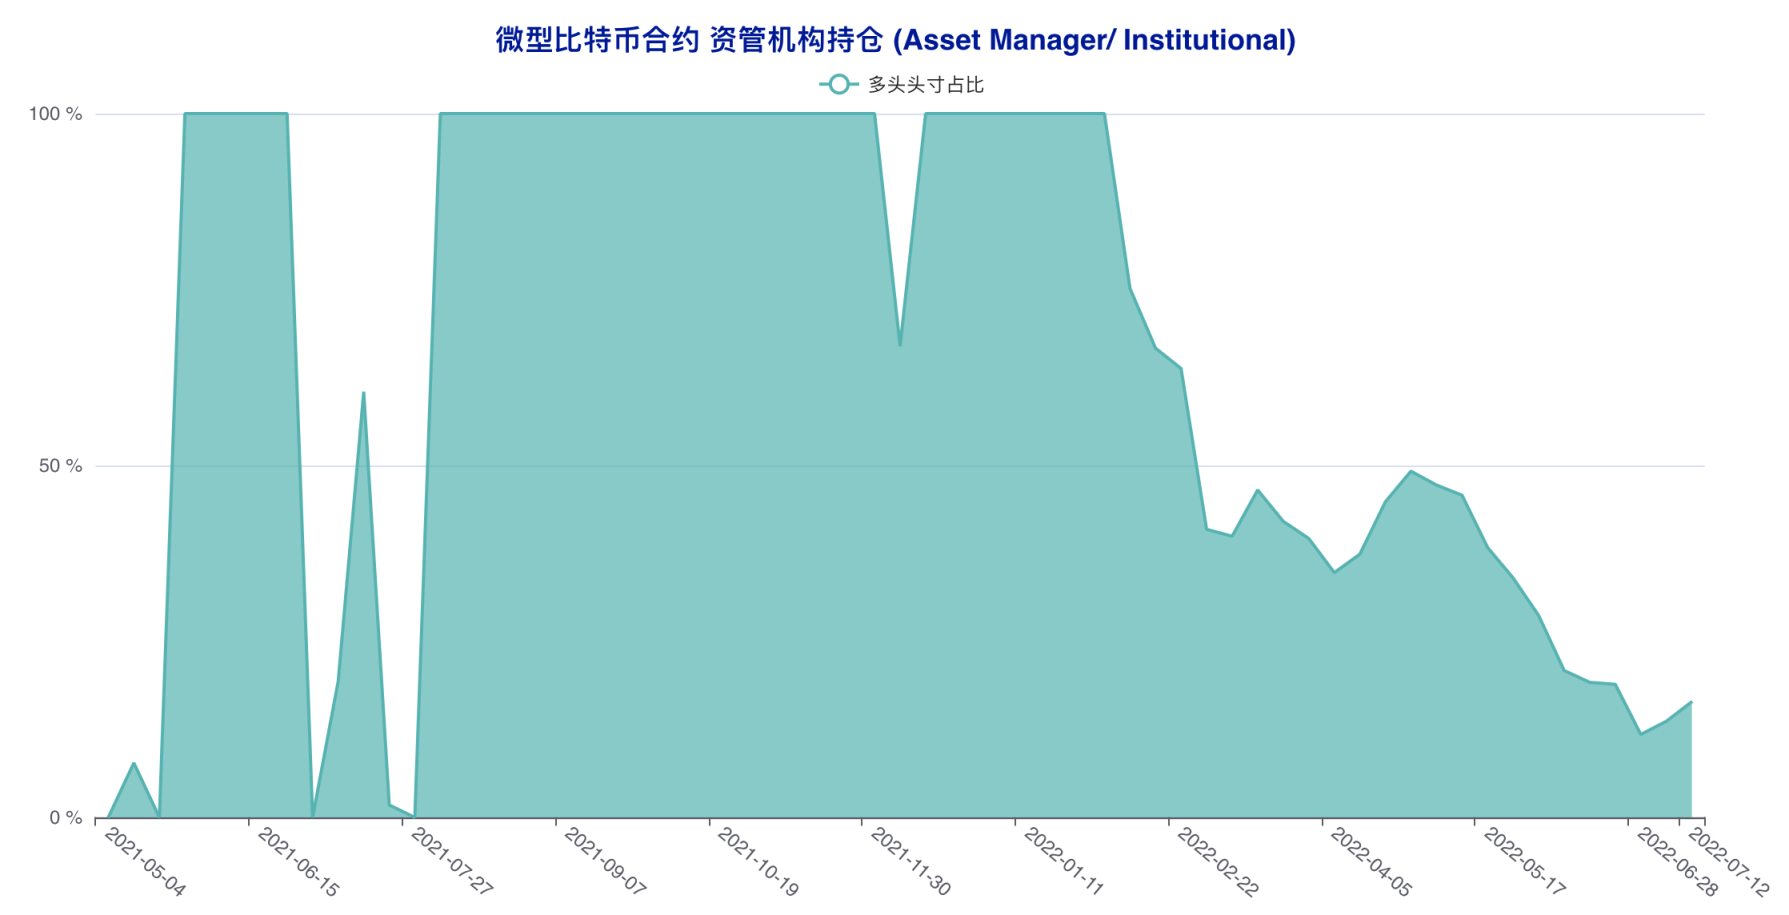Click the 2022-06-28 x-axis date label
The width and height of the screenshot is (1789, 915).
pyautogui.click(x=1677, y=862)
